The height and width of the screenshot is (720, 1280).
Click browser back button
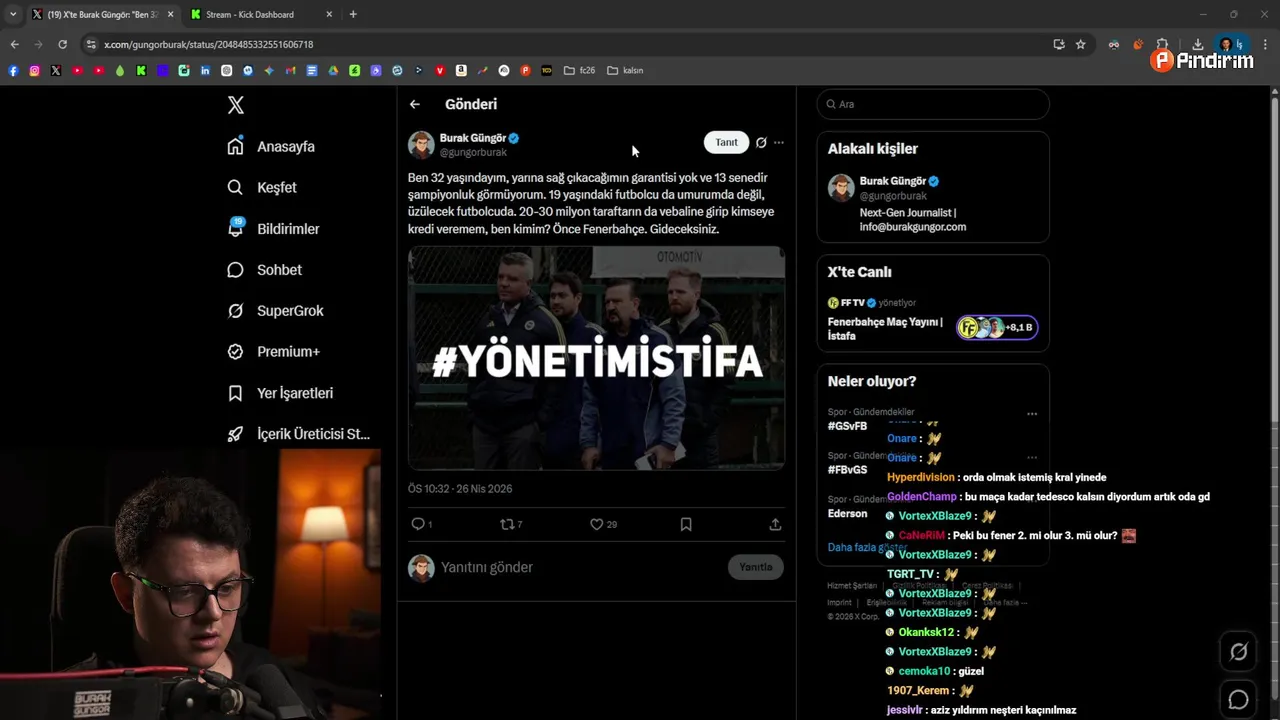(x=14, y=44)
